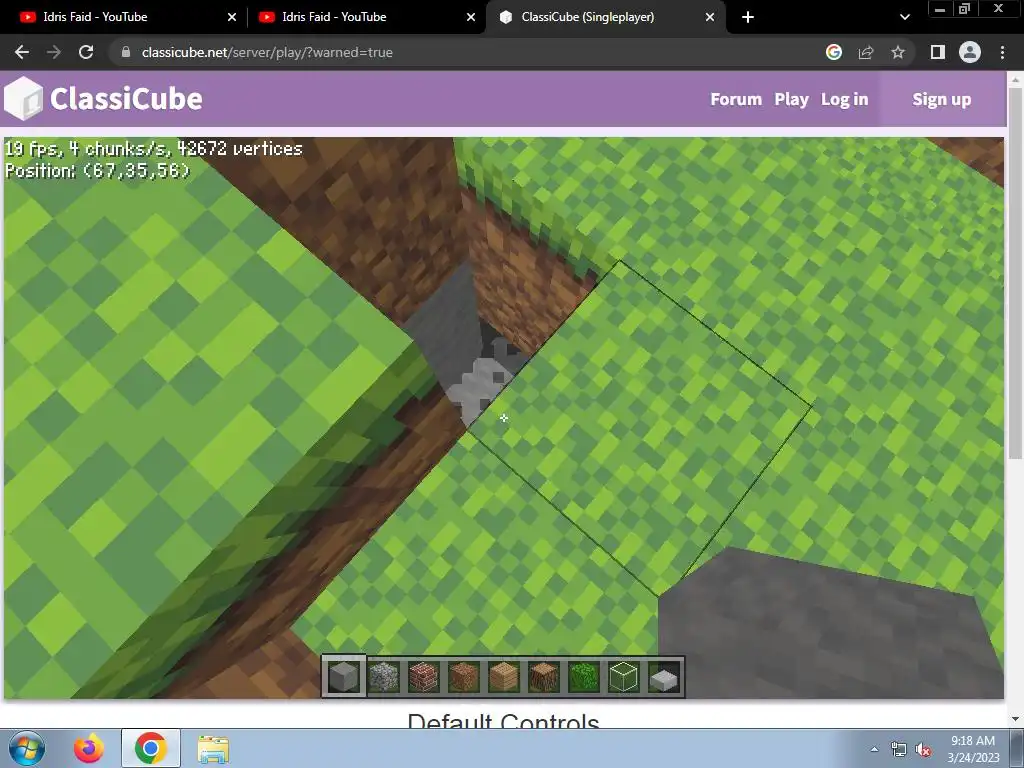Click the Sign up button

[942, 99]
